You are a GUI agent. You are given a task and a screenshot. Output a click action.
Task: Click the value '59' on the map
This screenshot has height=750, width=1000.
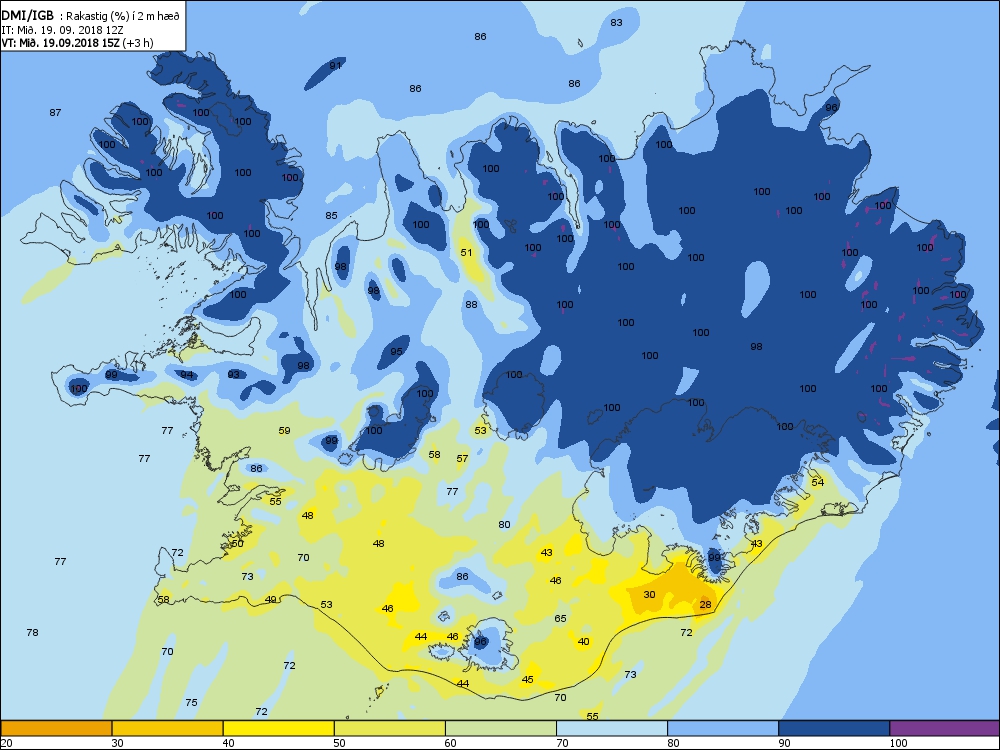pos(284,431)
